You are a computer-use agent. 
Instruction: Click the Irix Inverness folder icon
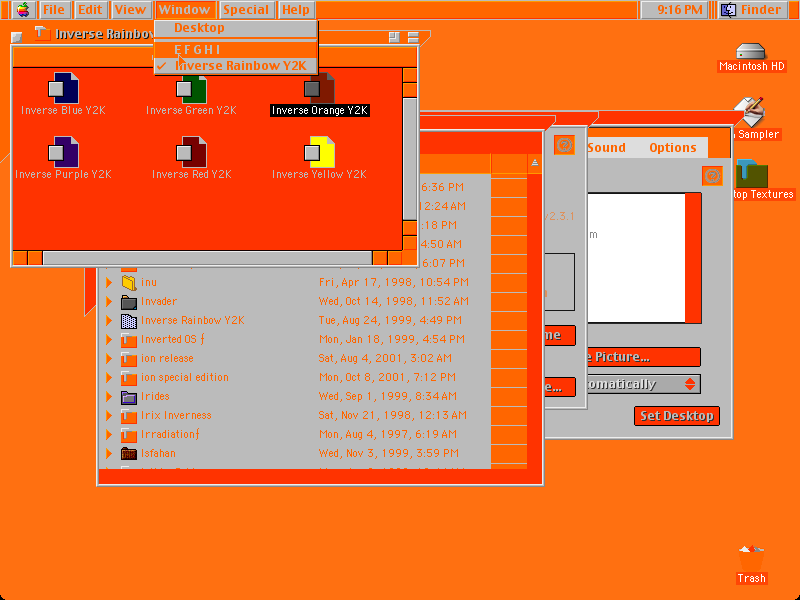click(x=129, y=415)
